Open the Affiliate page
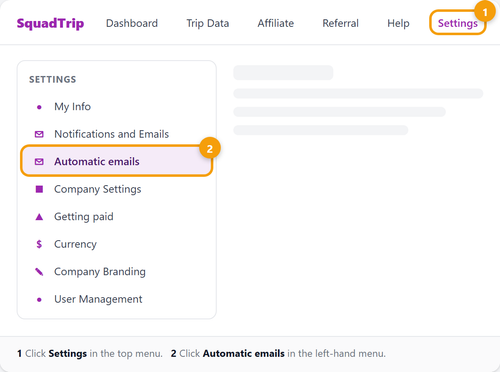This screenshot has height=372, width=500. (276, 23)
